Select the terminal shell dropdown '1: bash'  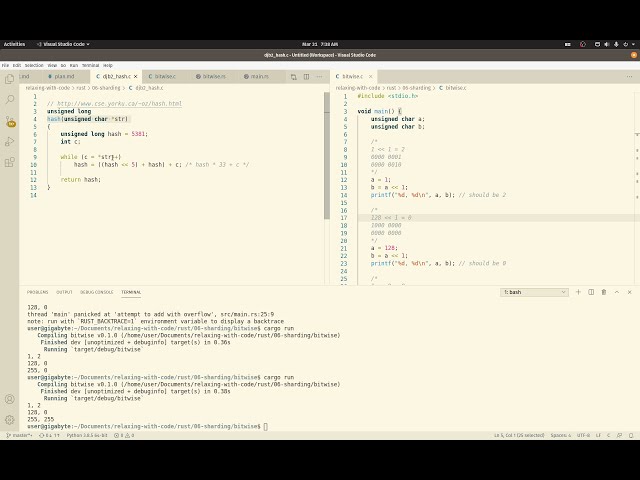[534, 292]
